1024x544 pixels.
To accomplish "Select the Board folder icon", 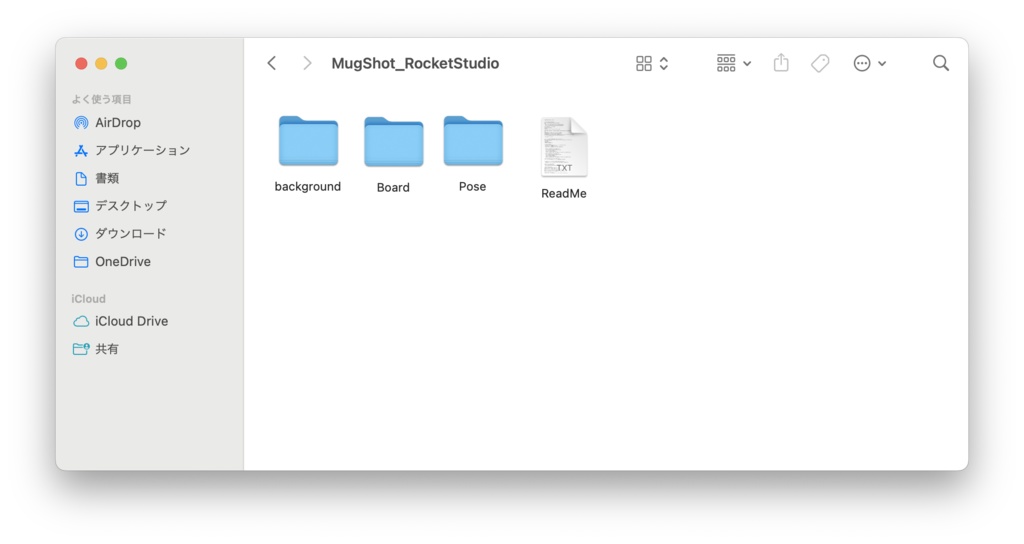I will point(394,142).
